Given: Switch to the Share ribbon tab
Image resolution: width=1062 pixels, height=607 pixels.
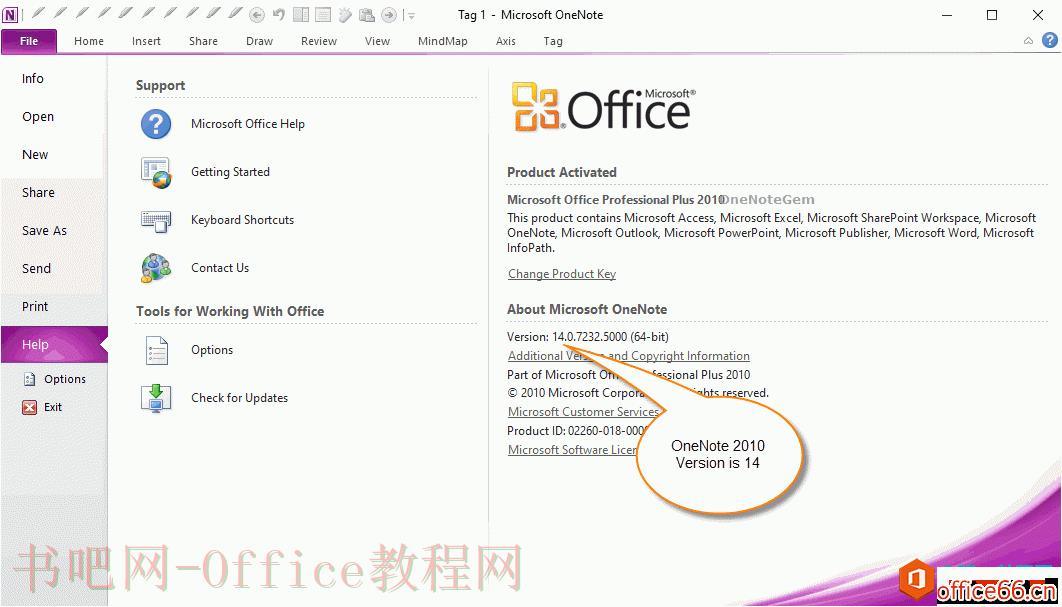Looking at the screenshot, I should [203, 41].
